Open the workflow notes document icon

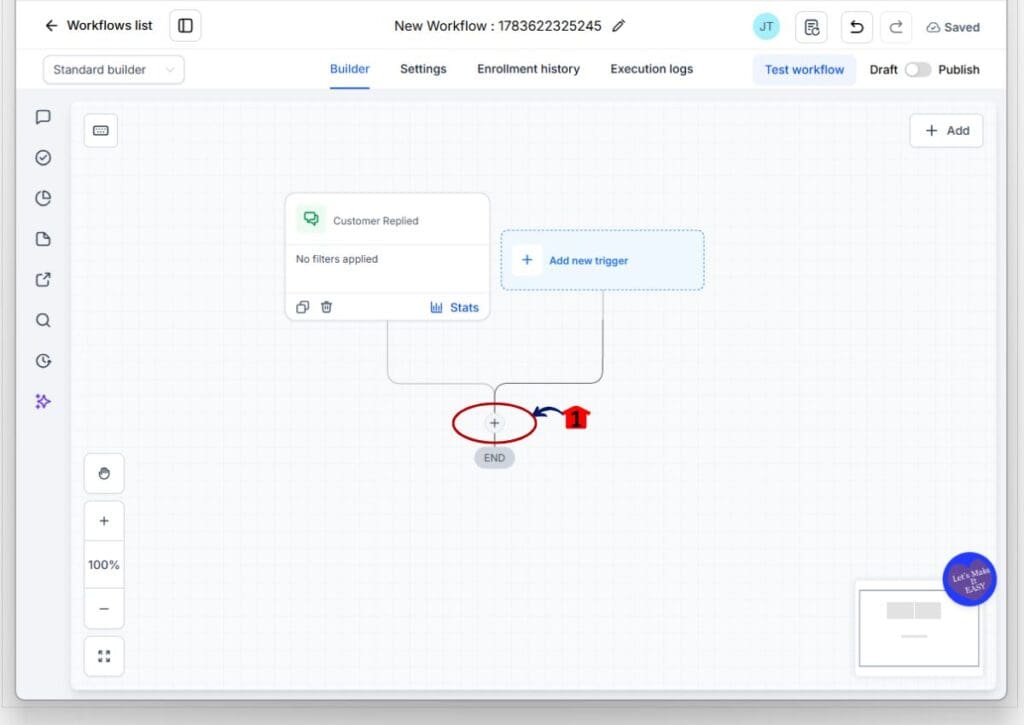click(x=811, y=27)
